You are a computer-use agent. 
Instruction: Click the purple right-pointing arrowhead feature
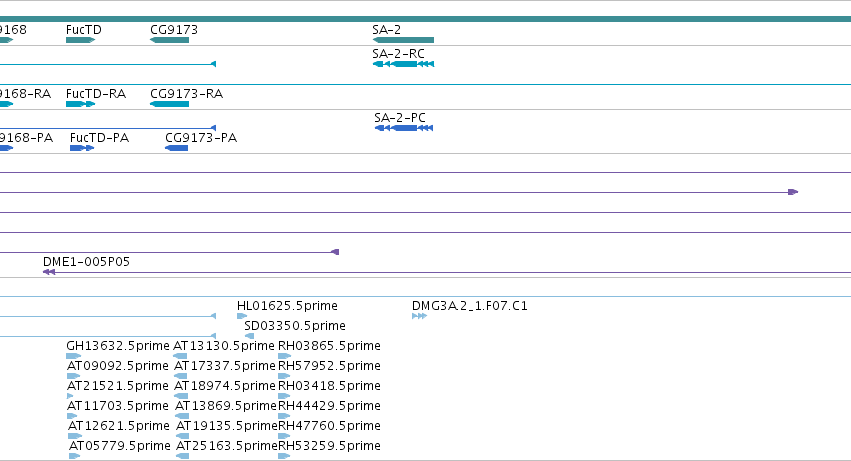tap(793, 192)
